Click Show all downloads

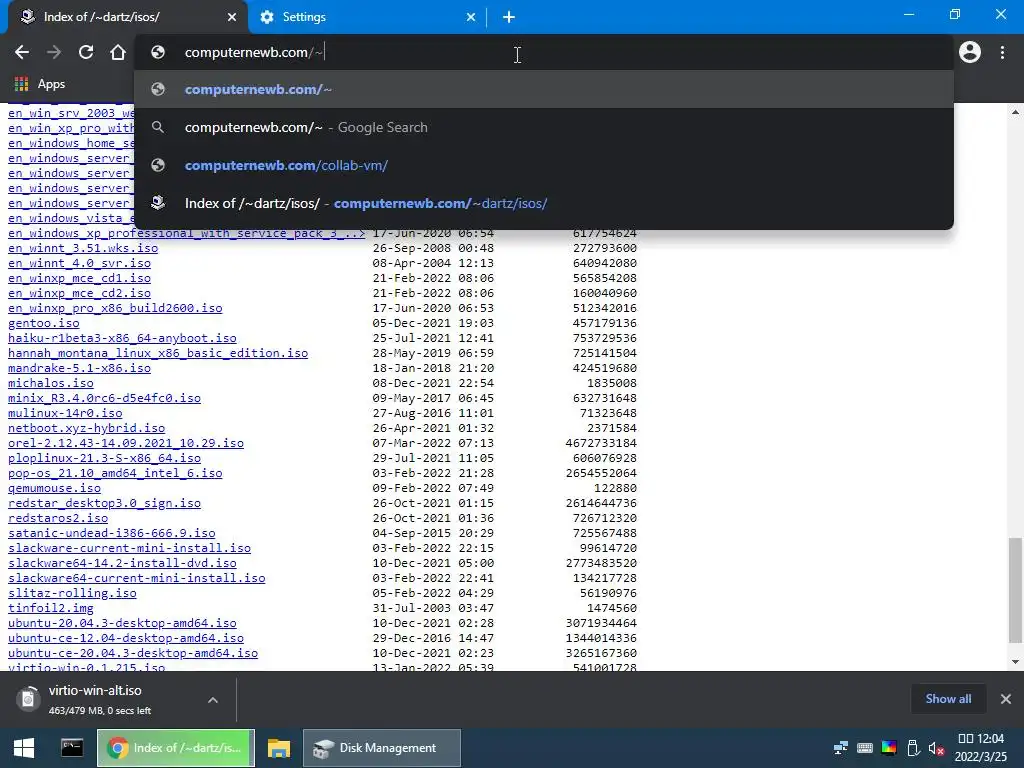click(x=948, y=699)
